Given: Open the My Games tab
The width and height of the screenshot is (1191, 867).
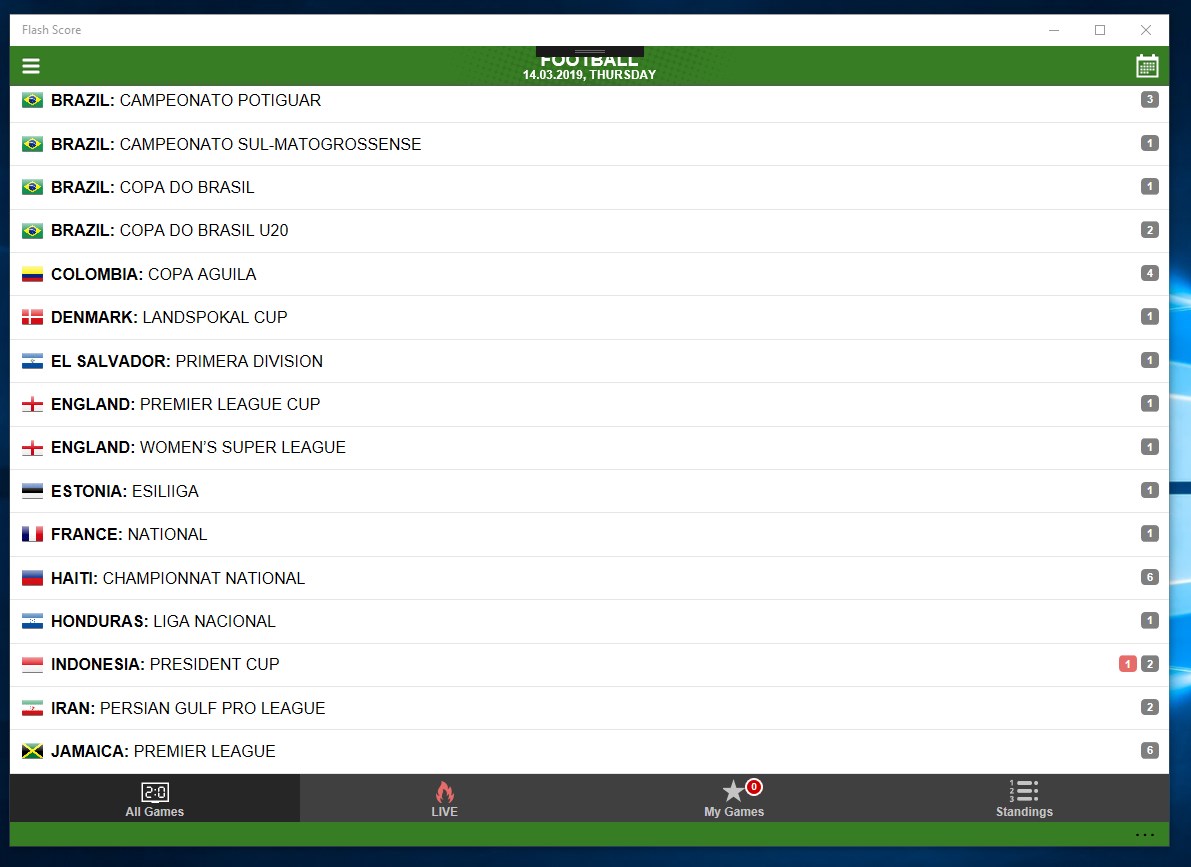Looking at the screenshot, I should [734, 798].
